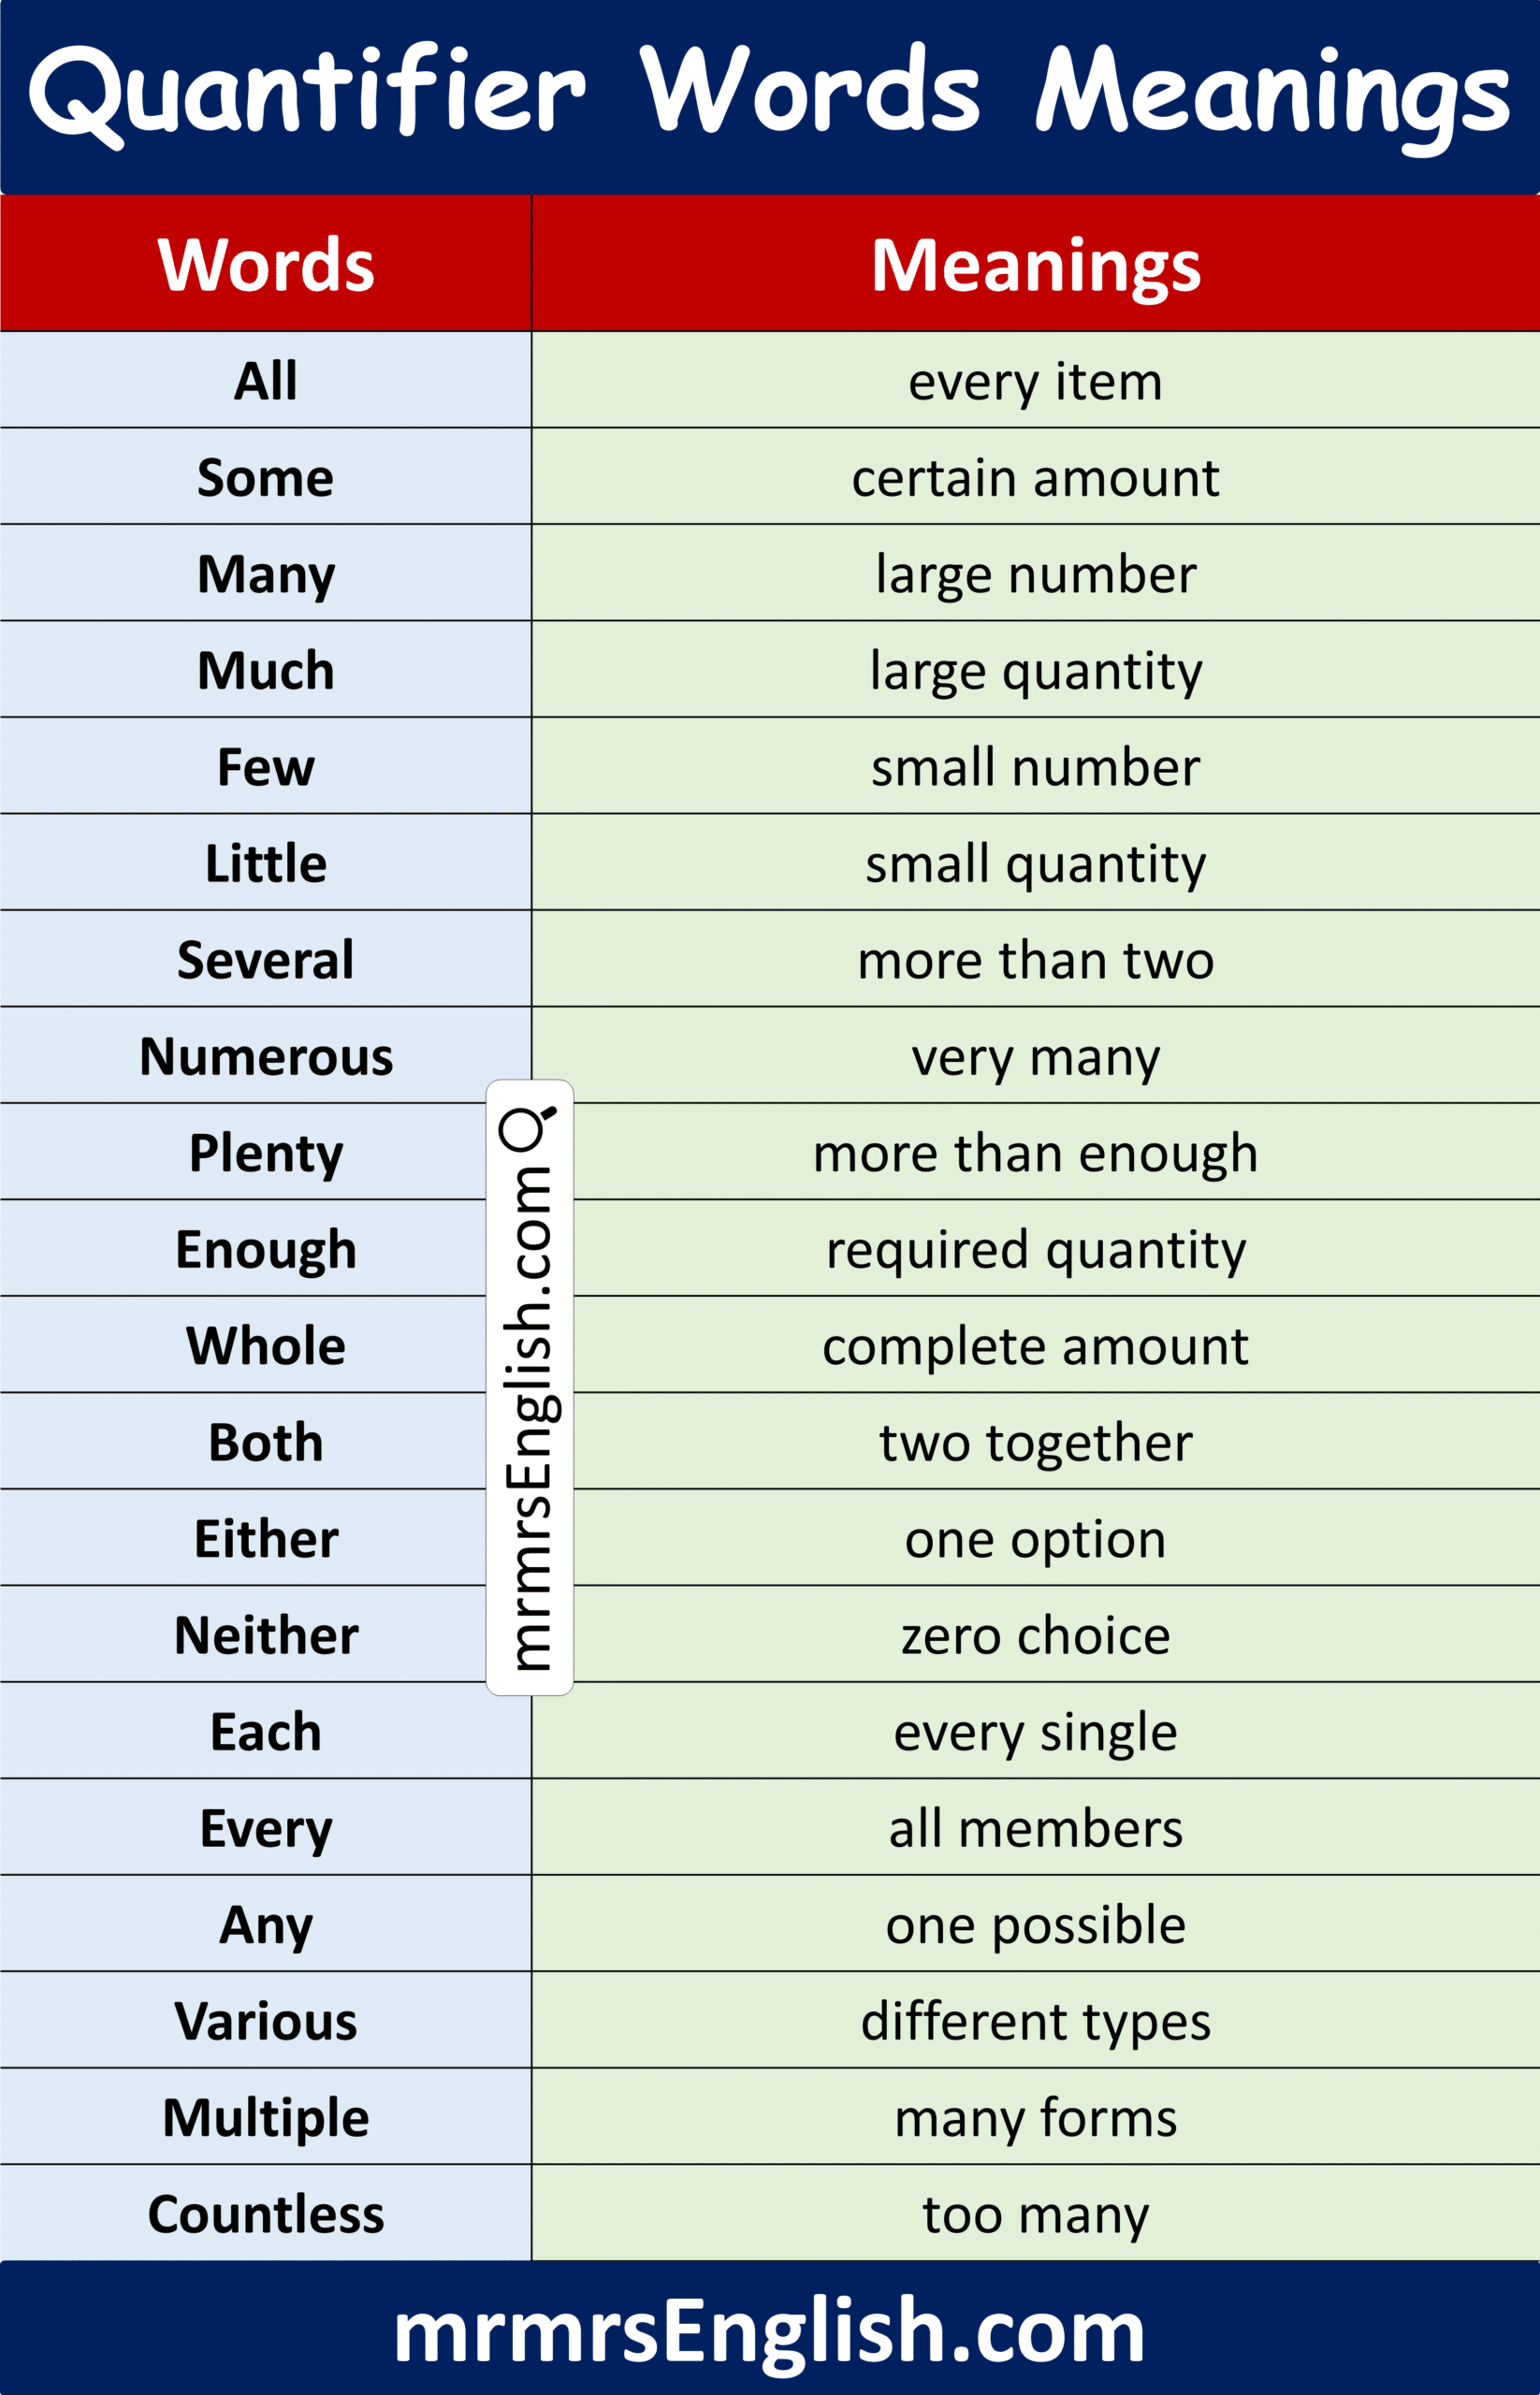This screenshot has width=1540, height=2395.
Task: Select the word "All" in the table
Action: pyautogui.click(x=266, y=381)
